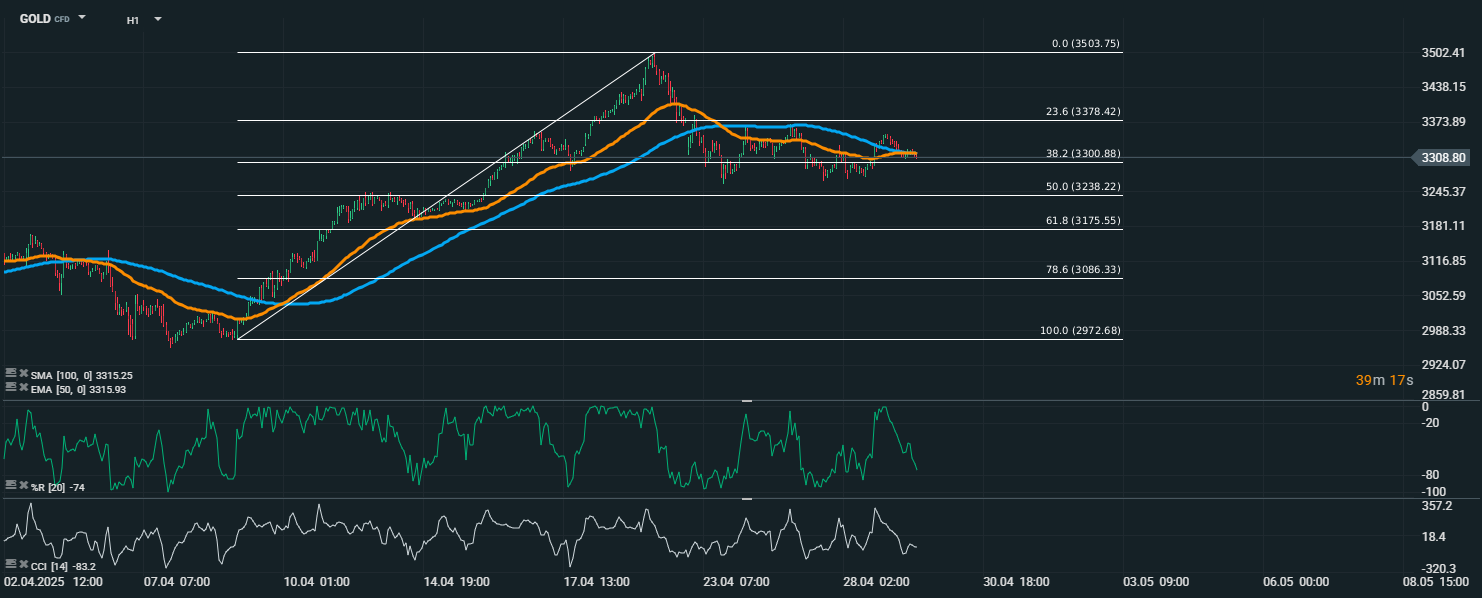Remove the SMA 100 indicator
The height and width of the screenshot is (598, 1482).
(x=23, y=373)
